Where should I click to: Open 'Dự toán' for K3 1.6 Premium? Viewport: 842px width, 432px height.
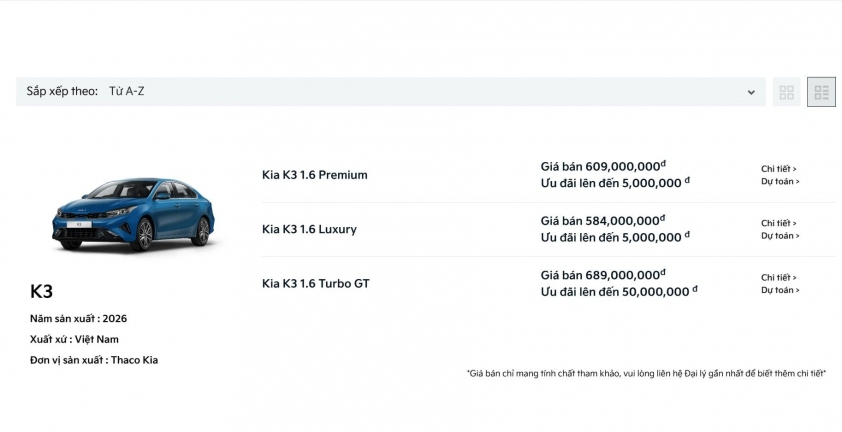780,182
